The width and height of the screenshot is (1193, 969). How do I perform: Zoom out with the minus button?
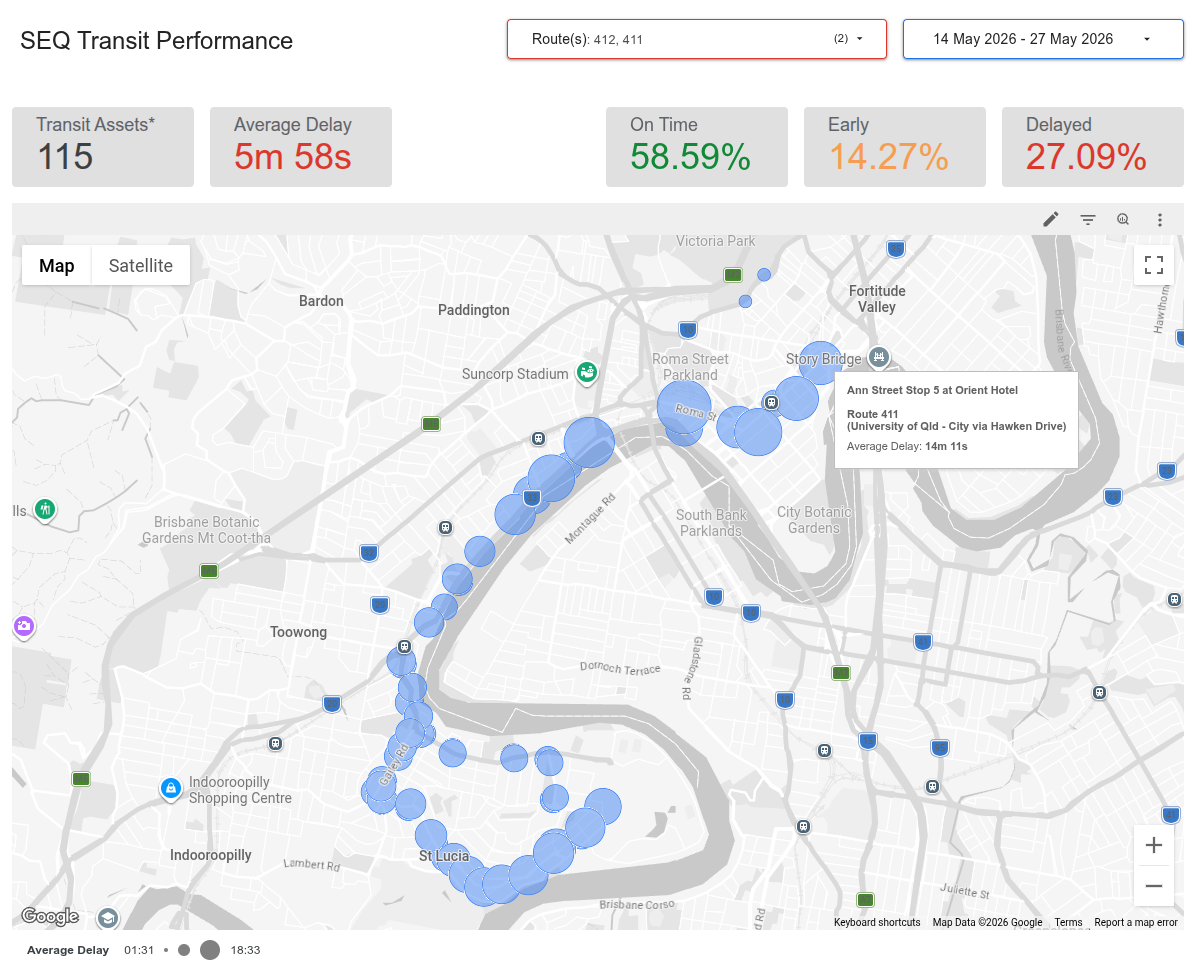tap(1153, 885)
